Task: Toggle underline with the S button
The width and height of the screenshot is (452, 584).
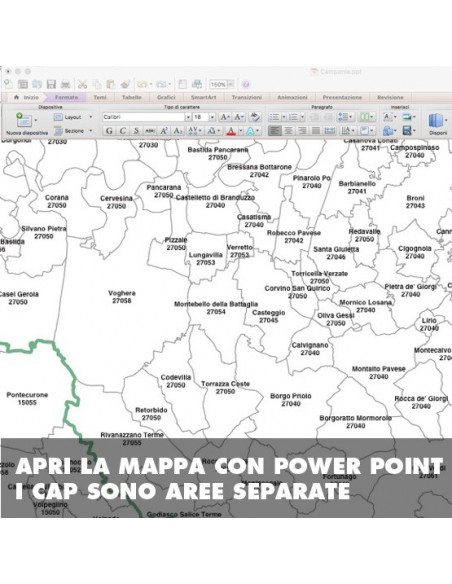Action: click(x=136, y=131)
